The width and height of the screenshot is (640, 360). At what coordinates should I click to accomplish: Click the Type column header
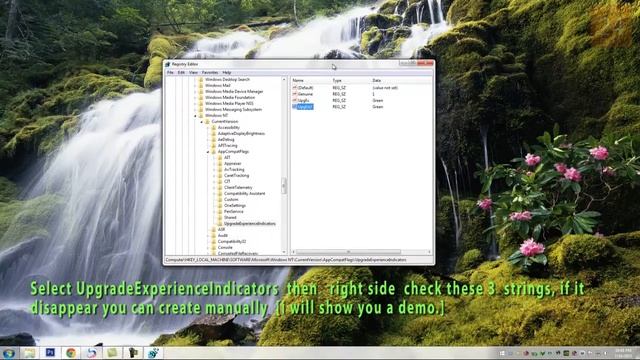[351, 81]
